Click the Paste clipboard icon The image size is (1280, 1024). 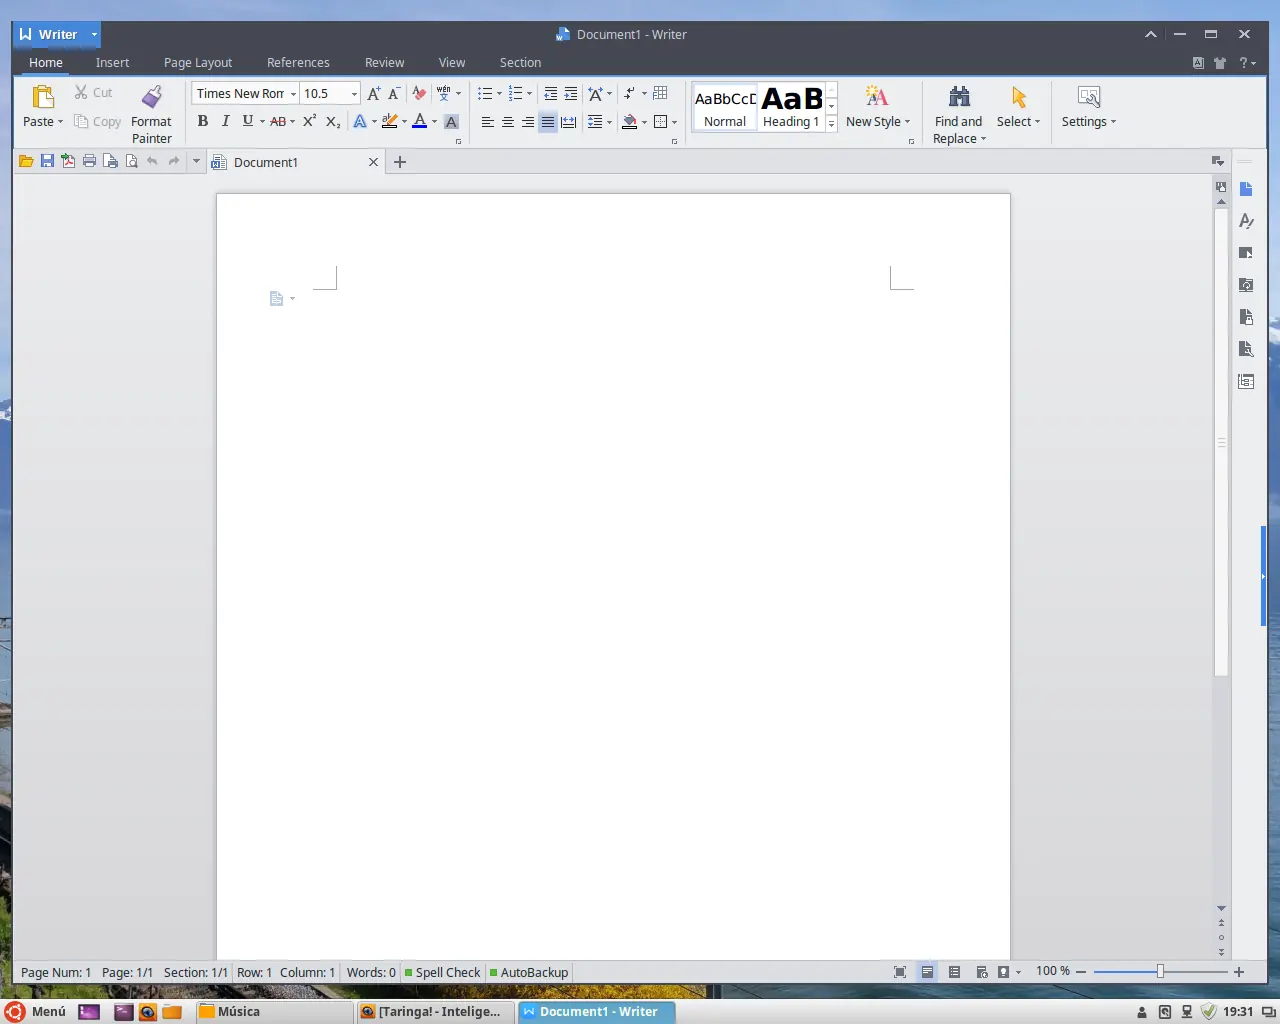(43, 97)
